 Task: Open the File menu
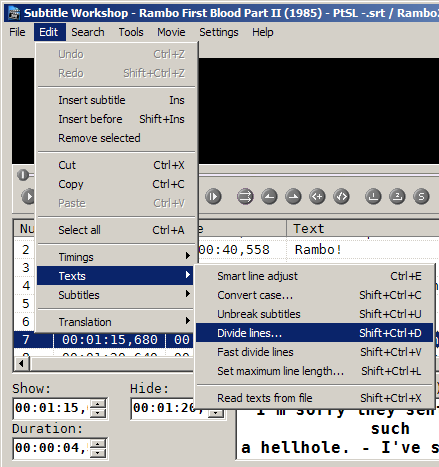[x=17, y=32]
